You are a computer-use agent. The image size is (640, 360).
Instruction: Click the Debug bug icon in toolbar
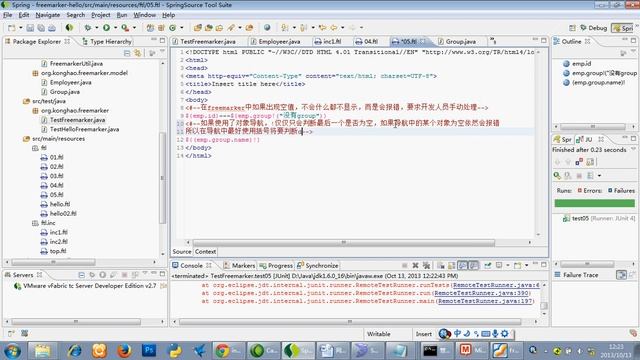[x=87, y=28]
